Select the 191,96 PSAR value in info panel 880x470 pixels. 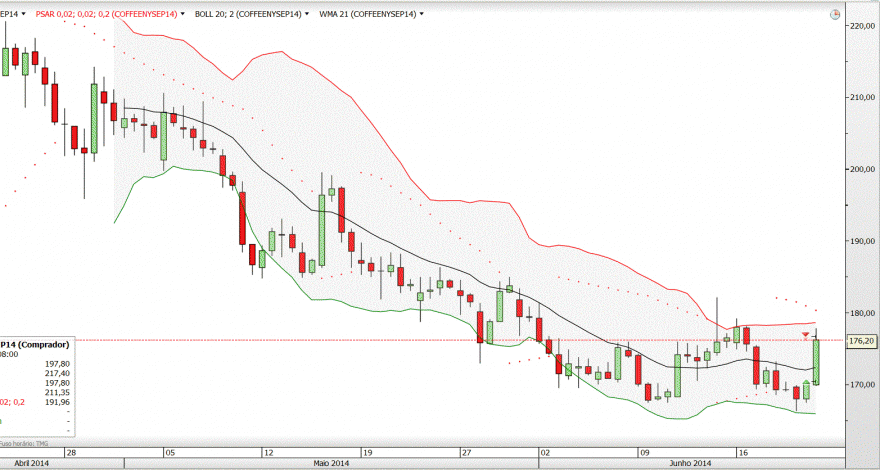[x=57, y=402]
